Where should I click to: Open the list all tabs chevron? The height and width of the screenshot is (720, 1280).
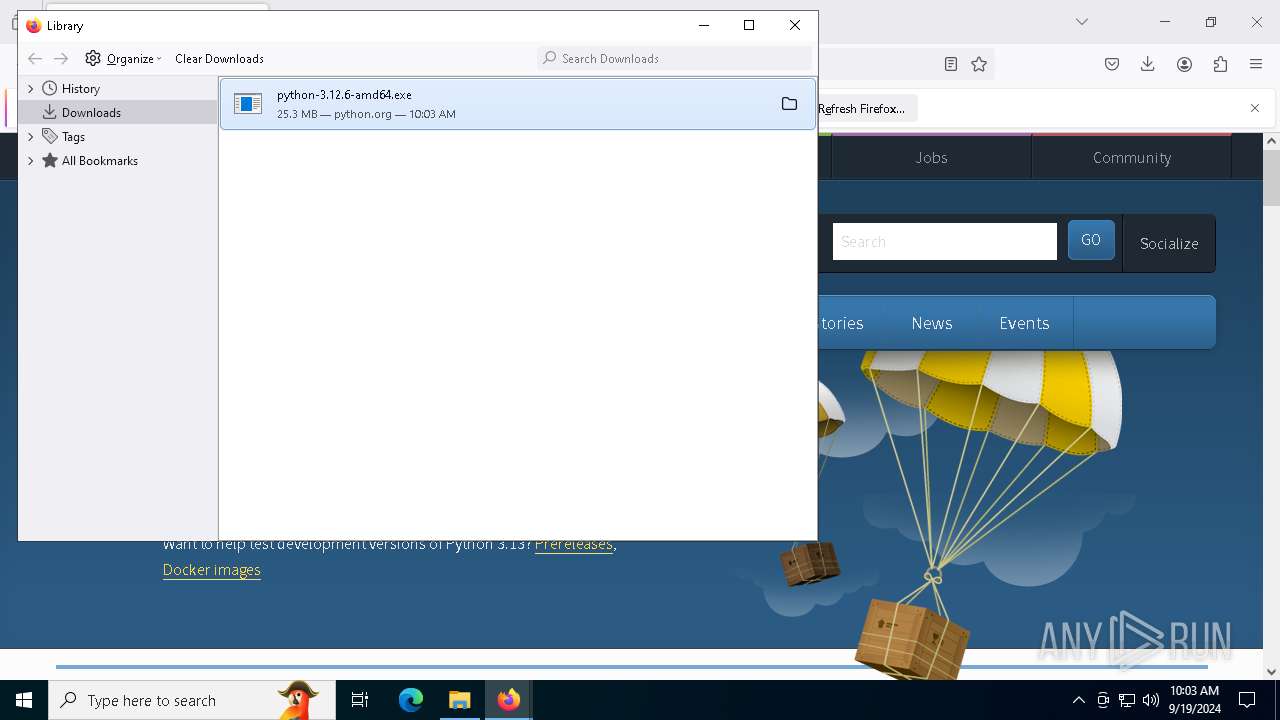click(x=1081, y=22)
